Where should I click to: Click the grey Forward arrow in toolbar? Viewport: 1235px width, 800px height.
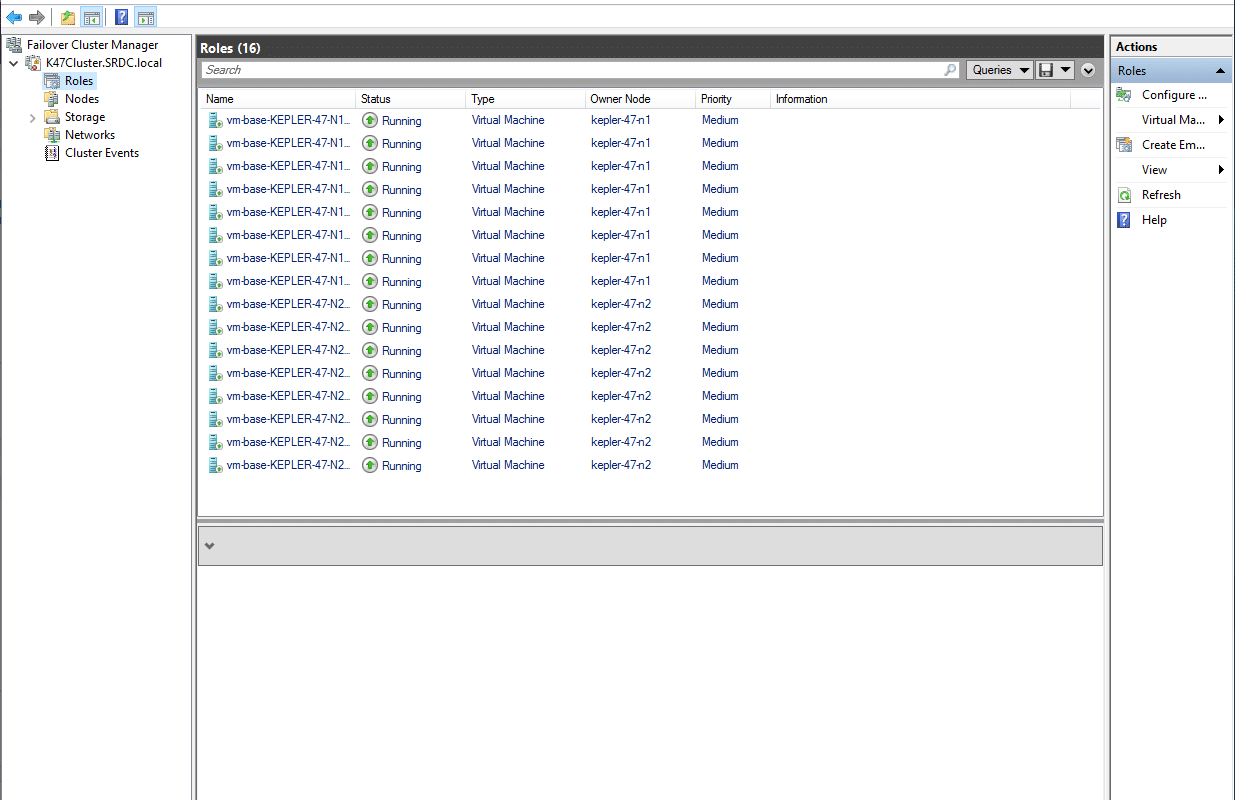click(37, 17)
